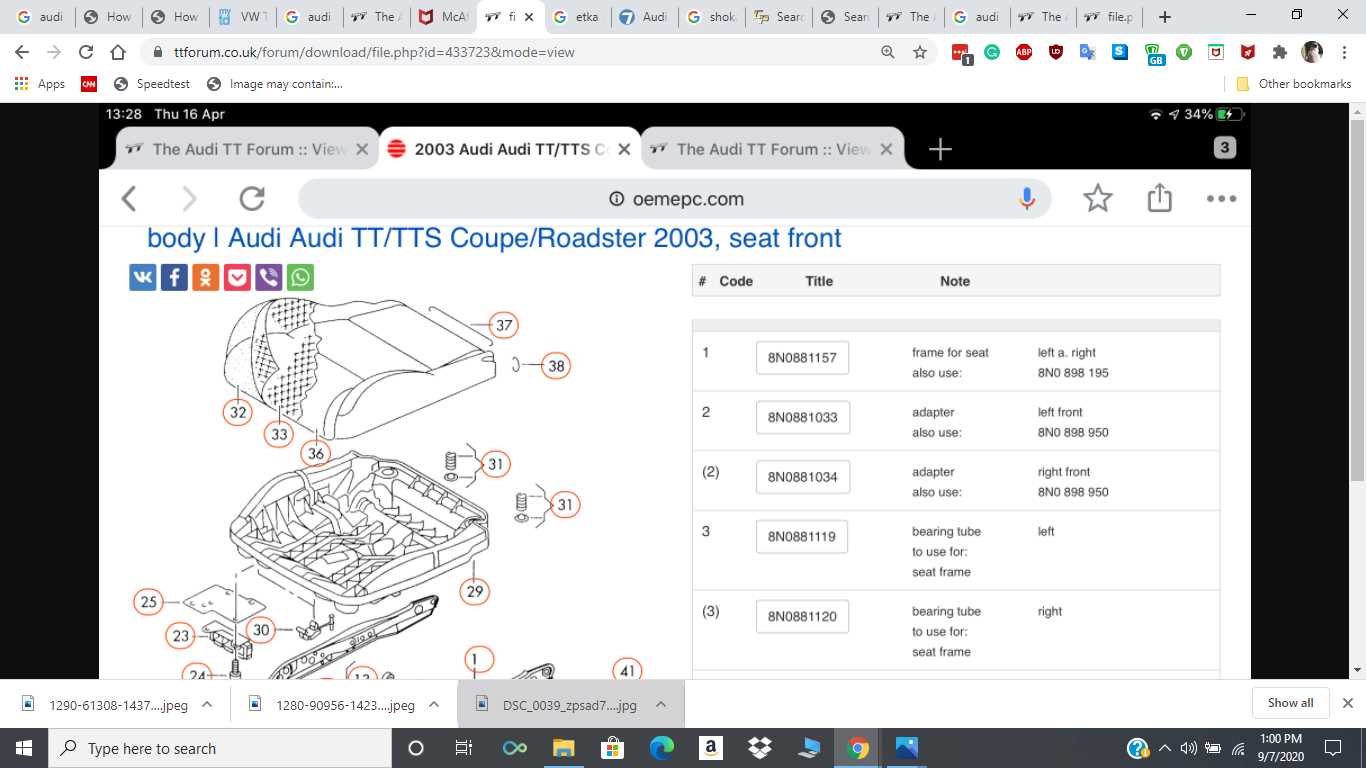The height and width of the screenshot is (768, 1366).
Task: Open Chrome's three-dot menu
Action: pyautogui.click(x=1344, y=52)
